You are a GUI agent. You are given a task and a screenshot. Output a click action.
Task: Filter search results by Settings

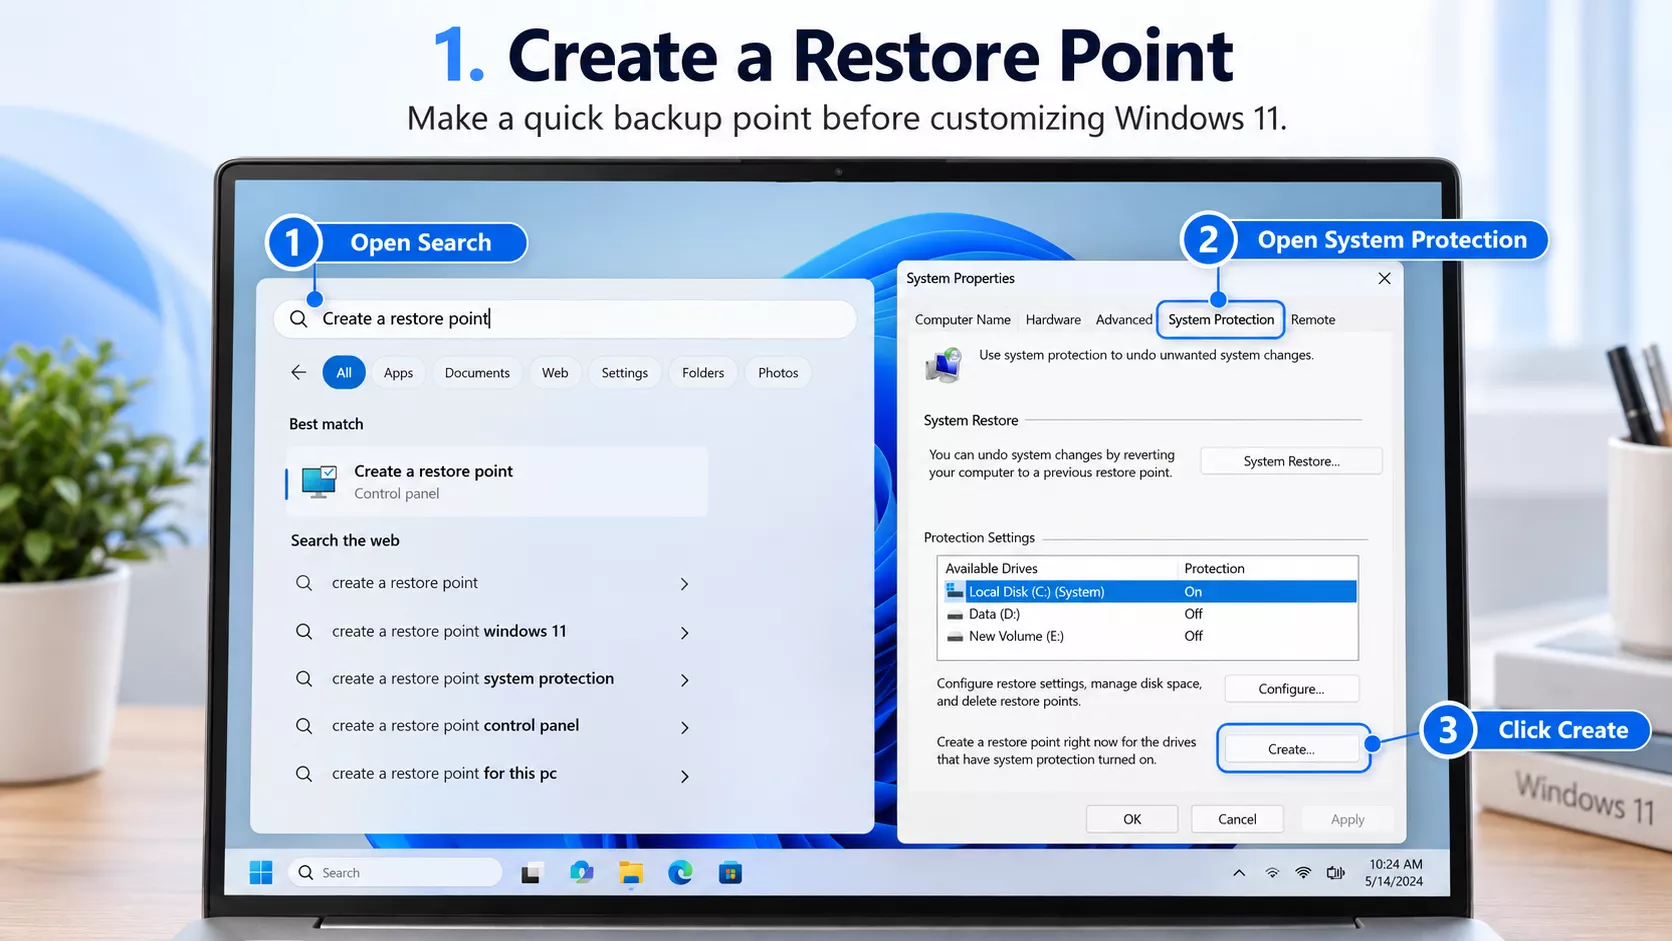624,373
